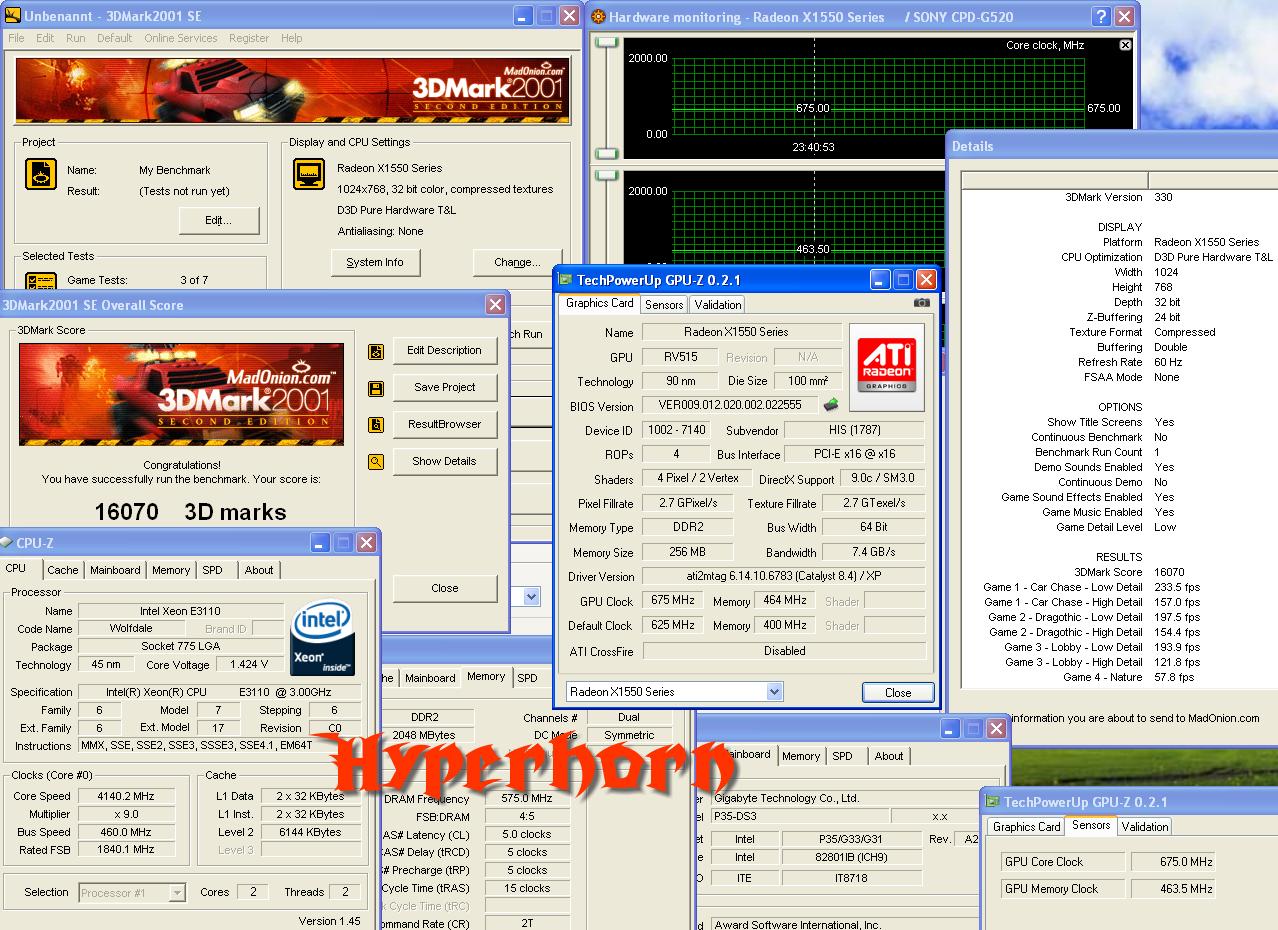
Task: Click the Edit Description button
Action: tap(445, 350)
